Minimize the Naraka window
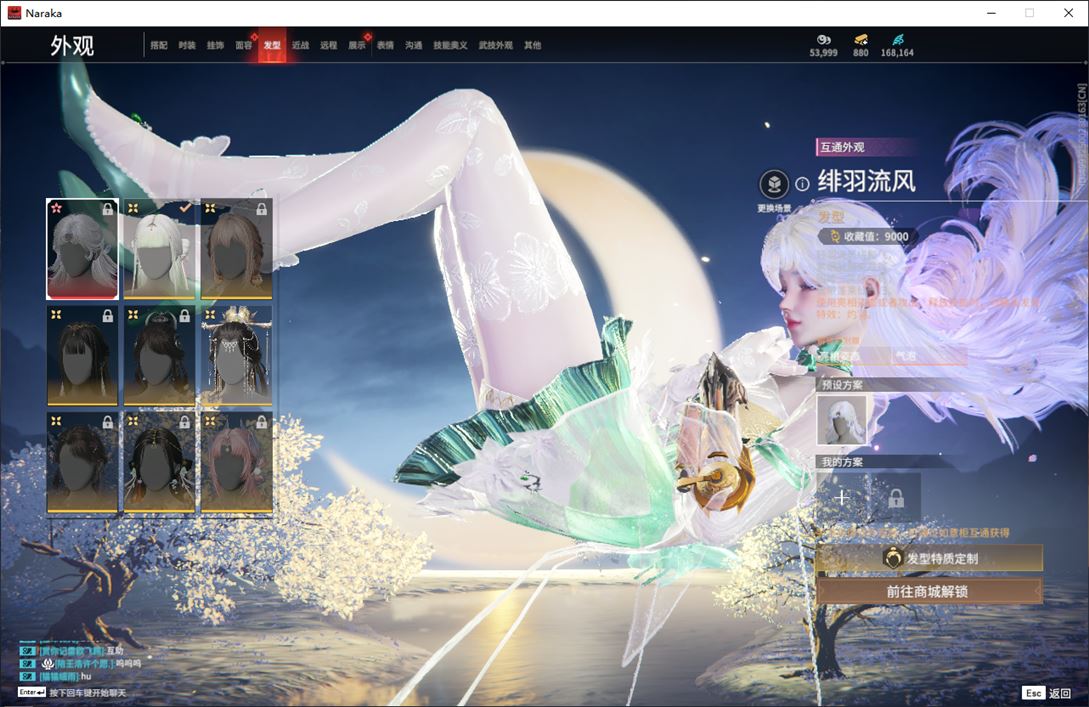1089x707 pixels. (992, 13)
